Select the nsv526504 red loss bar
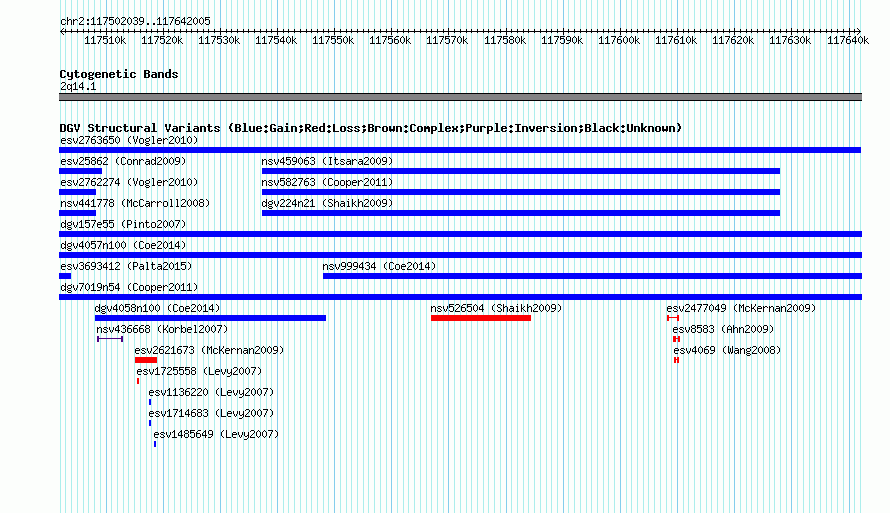Viewport: 890px width, 513px height. tap(481, 318)
